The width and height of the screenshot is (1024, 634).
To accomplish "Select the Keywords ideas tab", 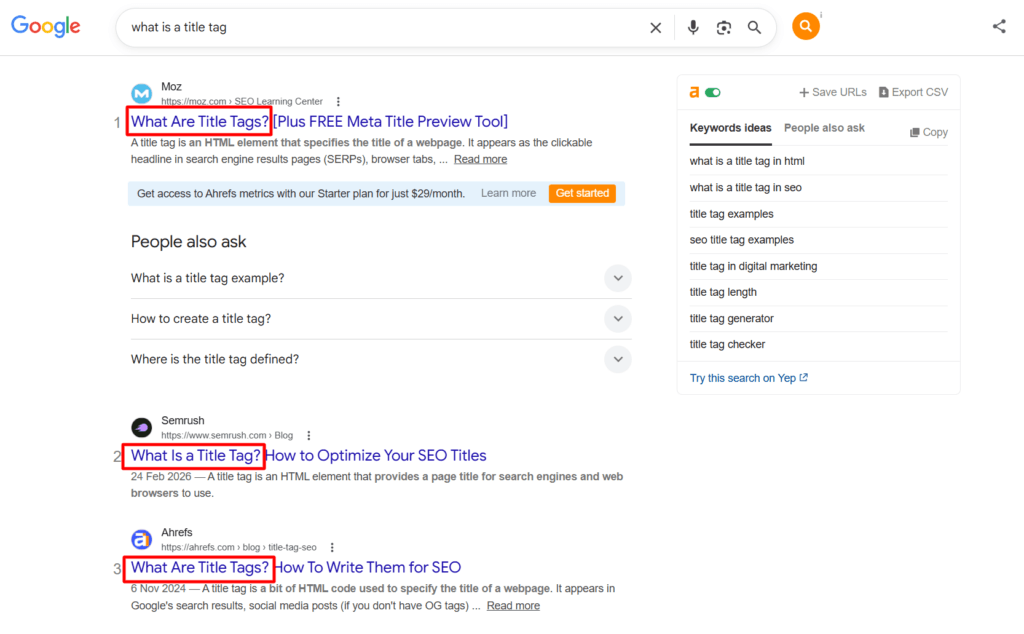I will point(730,128).
